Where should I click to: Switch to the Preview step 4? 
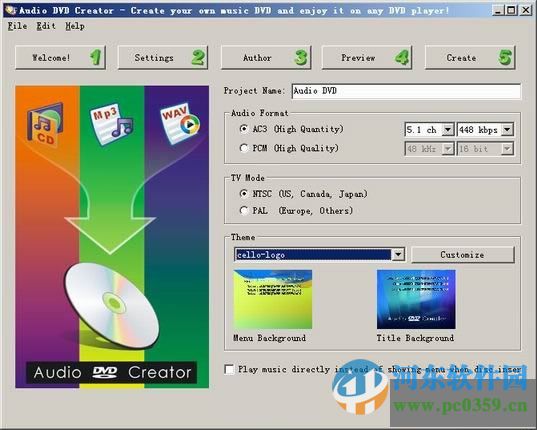(366, 58)
